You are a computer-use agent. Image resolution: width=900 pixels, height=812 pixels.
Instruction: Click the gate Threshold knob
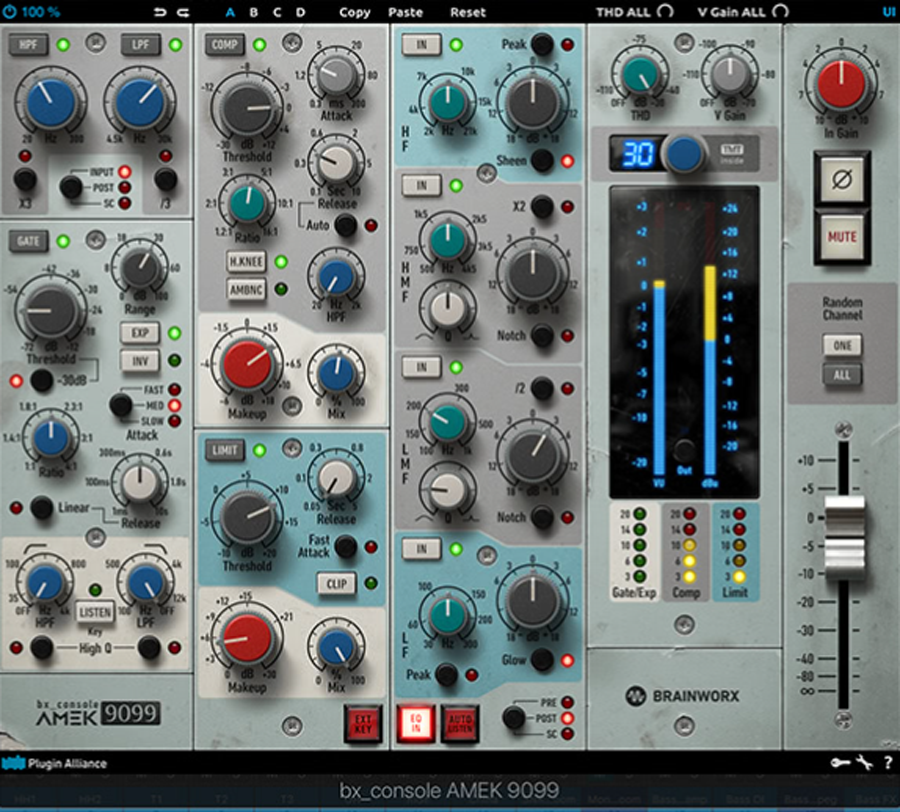tap(51, 311)
